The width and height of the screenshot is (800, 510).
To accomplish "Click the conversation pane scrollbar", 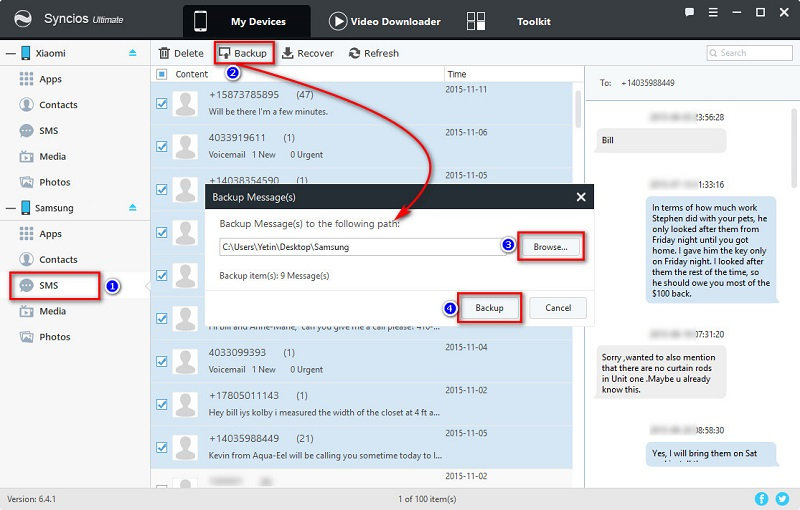I will pos(795,148).
